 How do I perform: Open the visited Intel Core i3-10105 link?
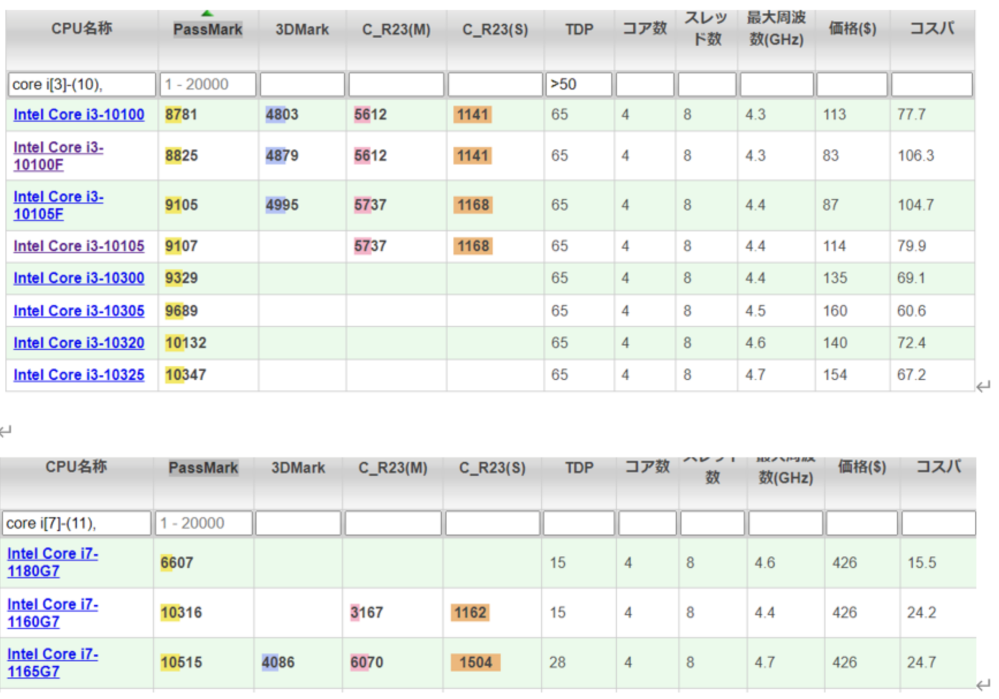click(x=79, y=246)
